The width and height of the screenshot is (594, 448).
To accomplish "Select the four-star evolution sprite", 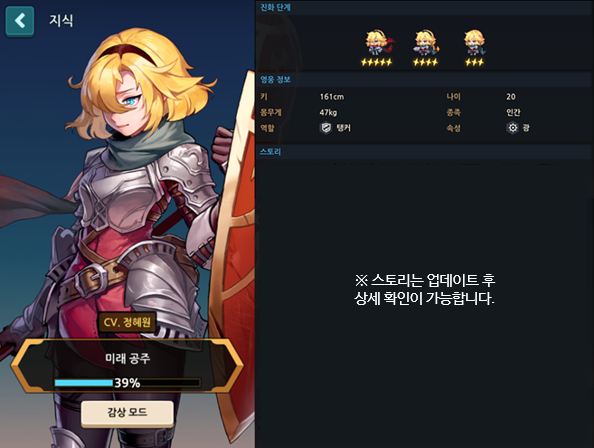I will [427, 42].
